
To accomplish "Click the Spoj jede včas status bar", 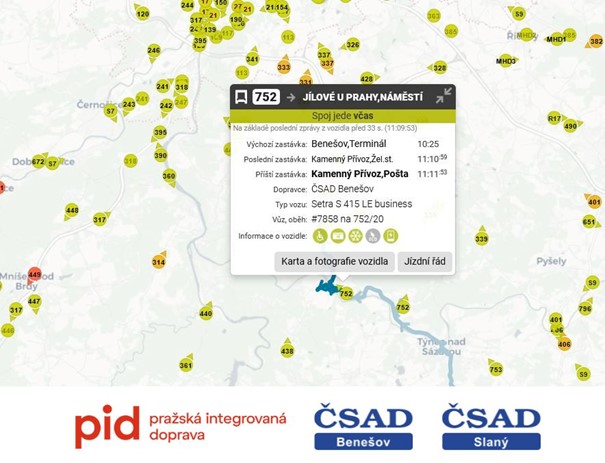I will (x=343, y=116).
